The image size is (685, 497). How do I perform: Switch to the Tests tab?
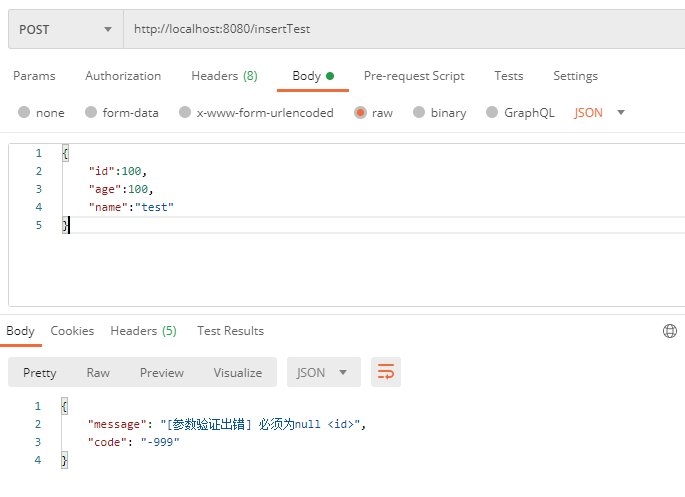(x=509, y=76)
